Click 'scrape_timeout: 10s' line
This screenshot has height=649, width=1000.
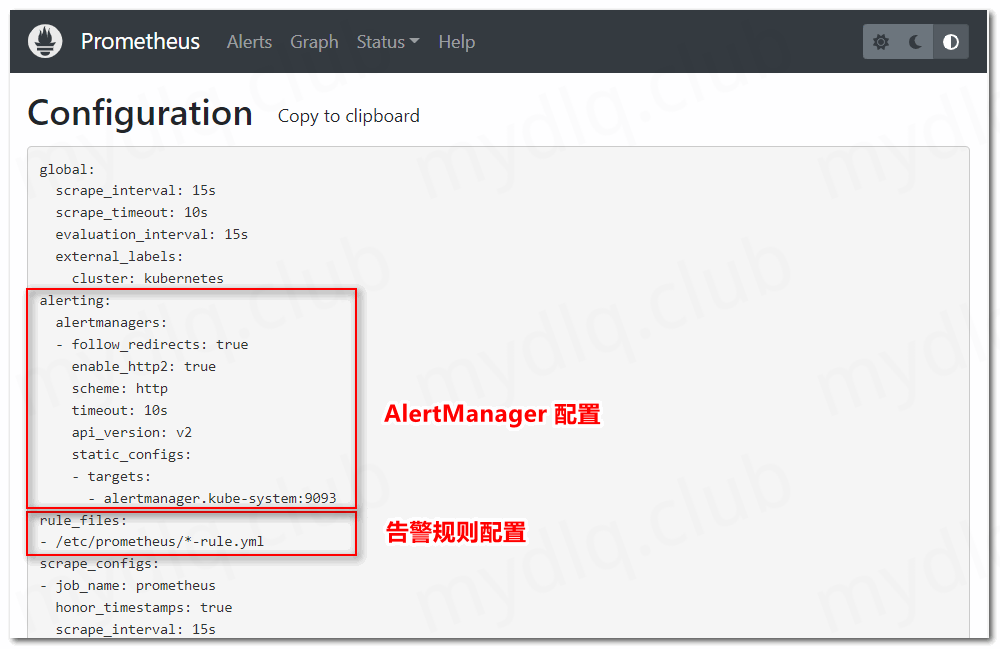[131, 212]
